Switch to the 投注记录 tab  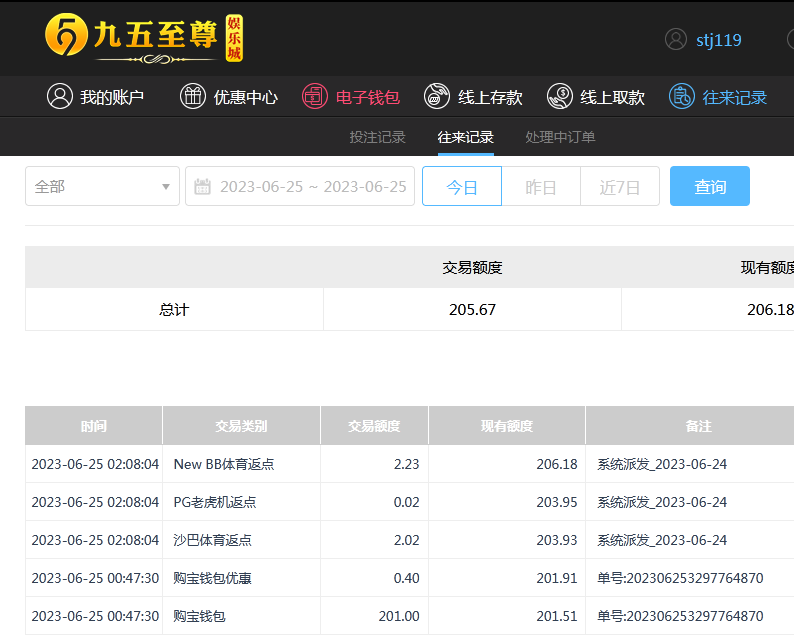pos(377,137)
